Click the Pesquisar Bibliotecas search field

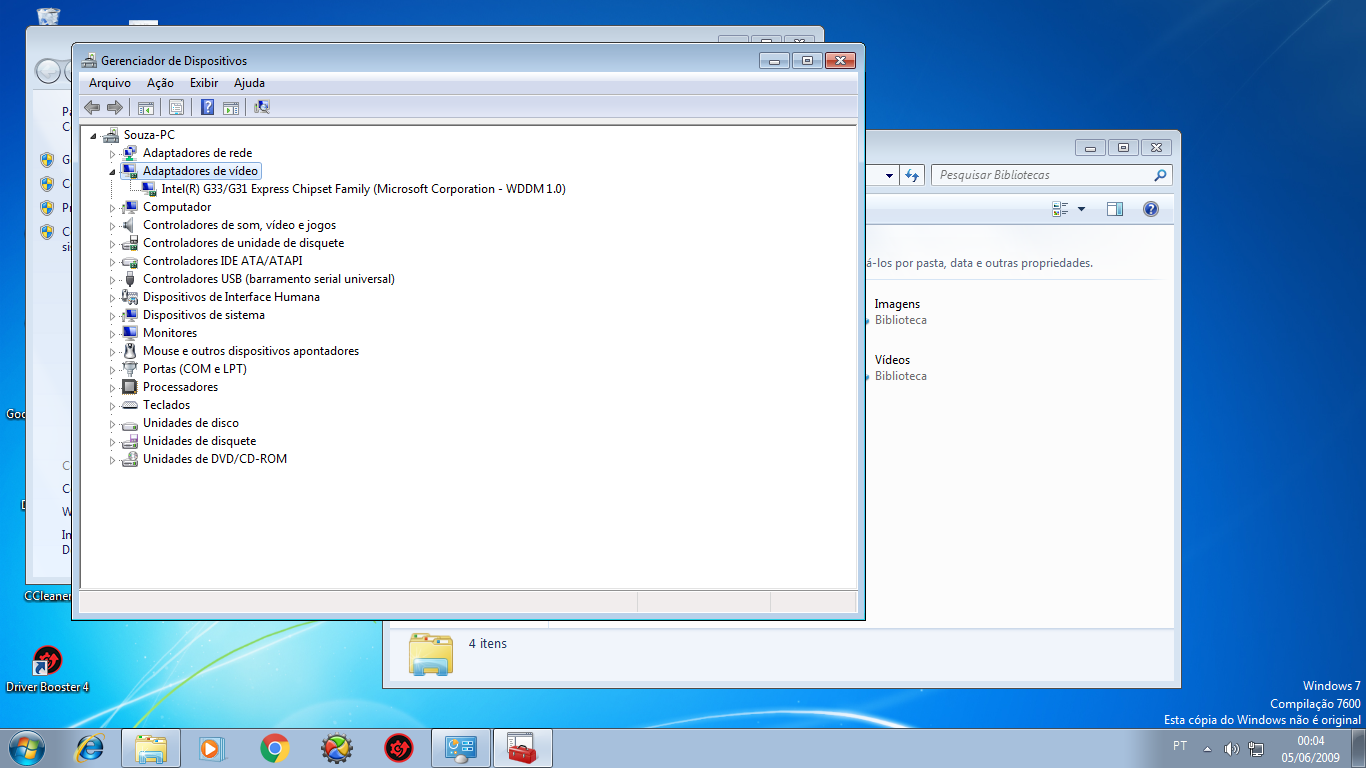(1051, 175)
